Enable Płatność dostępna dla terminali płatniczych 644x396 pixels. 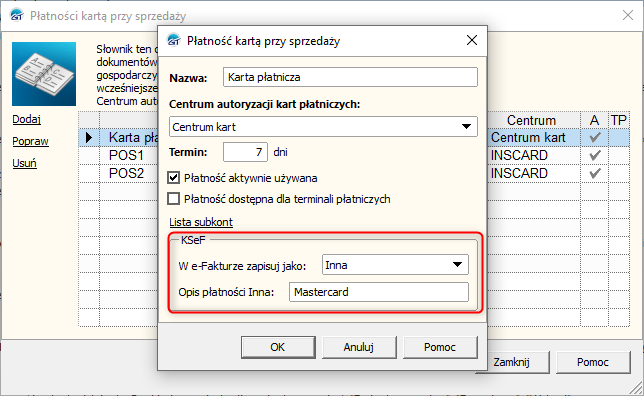click(x=173, y=199)
